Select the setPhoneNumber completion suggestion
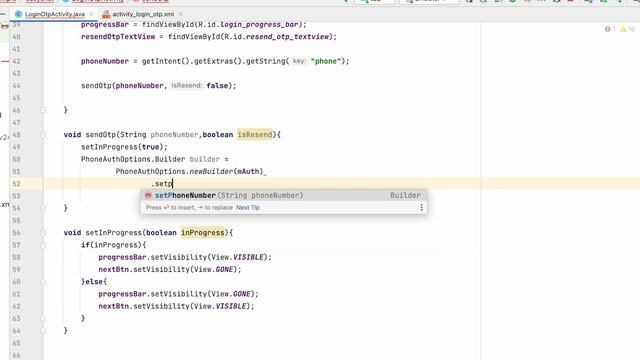The width and height of the screenshot is (640, 360). click(x=284, y=196)
